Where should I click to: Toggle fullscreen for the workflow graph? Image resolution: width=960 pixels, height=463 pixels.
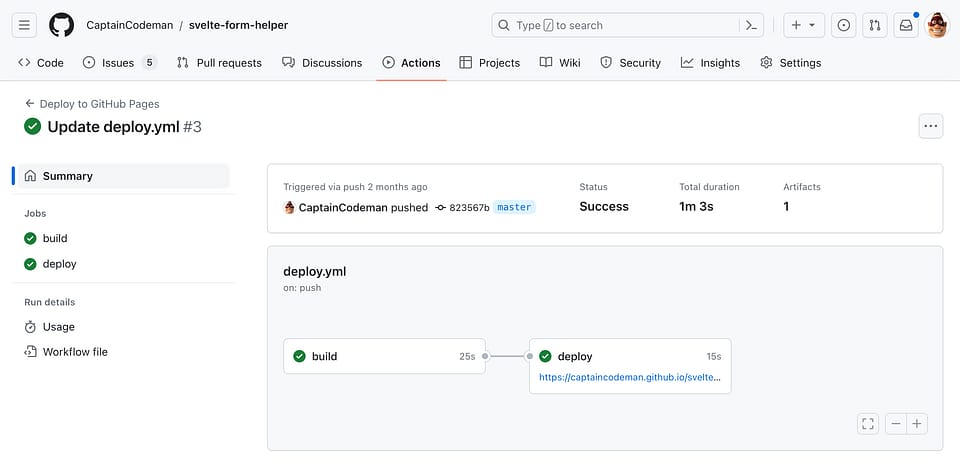click(868, 424)
